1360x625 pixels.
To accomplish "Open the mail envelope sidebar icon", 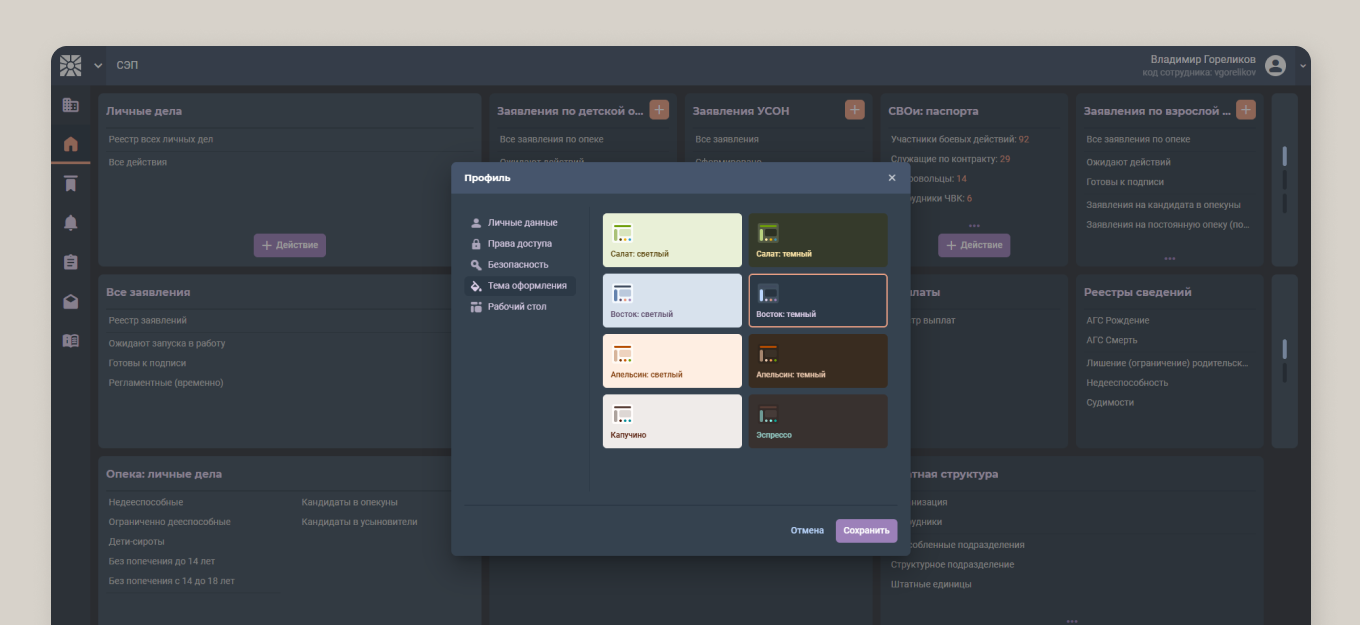I will pyautogui.click(x=70, y=301).
